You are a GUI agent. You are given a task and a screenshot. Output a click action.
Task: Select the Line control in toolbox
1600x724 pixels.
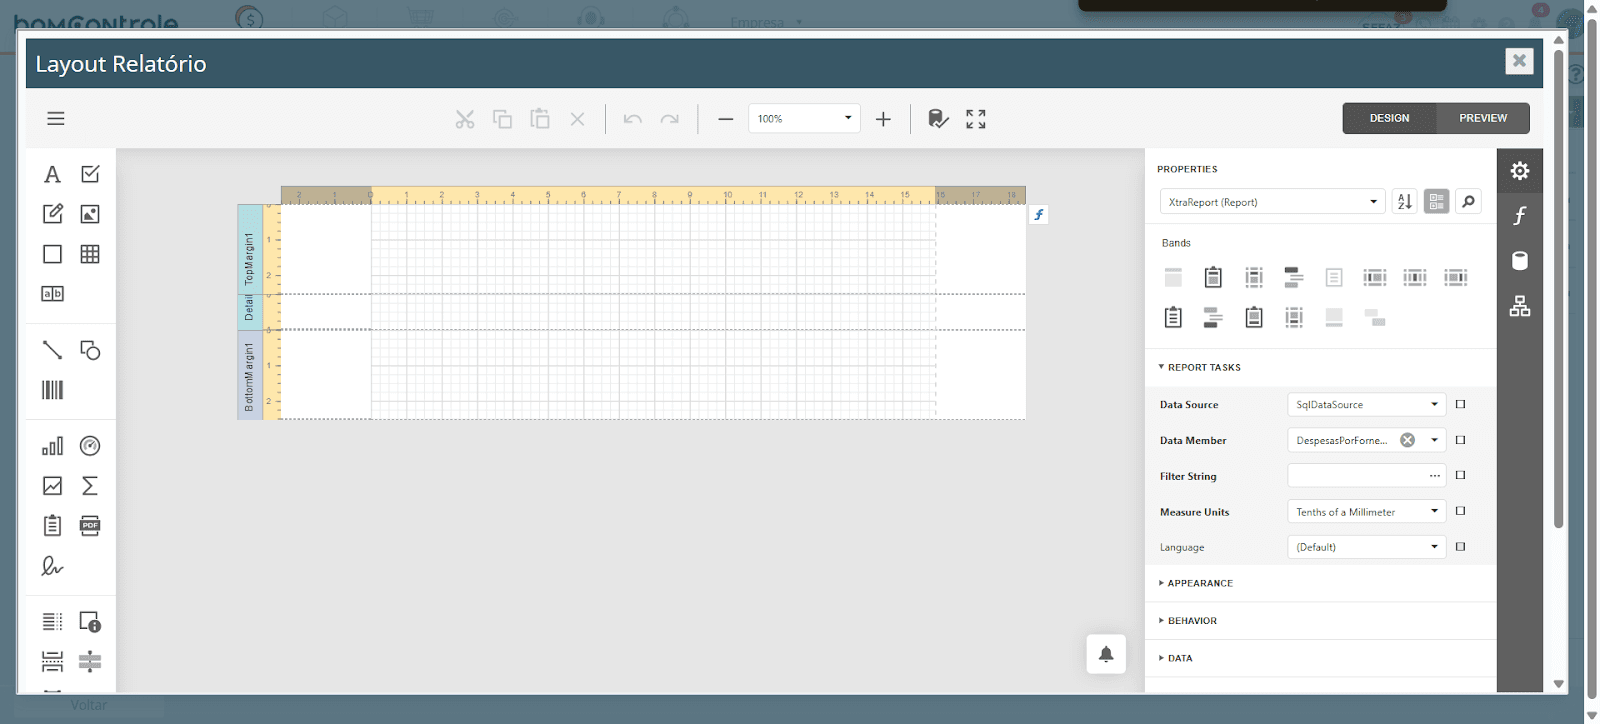(52, 350)
